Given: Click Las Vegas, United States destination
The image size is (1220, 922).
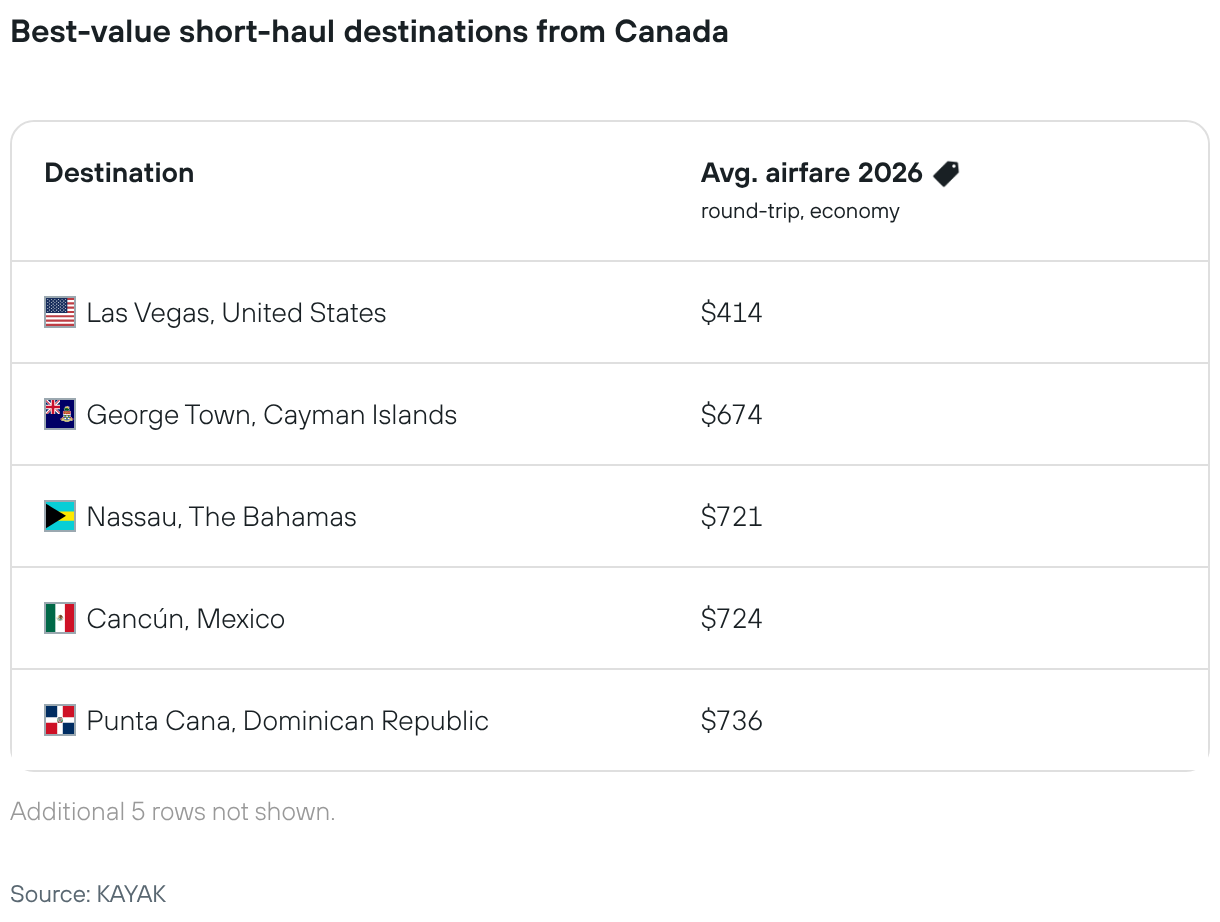Looking at the screenshot, I should (236, 313).
